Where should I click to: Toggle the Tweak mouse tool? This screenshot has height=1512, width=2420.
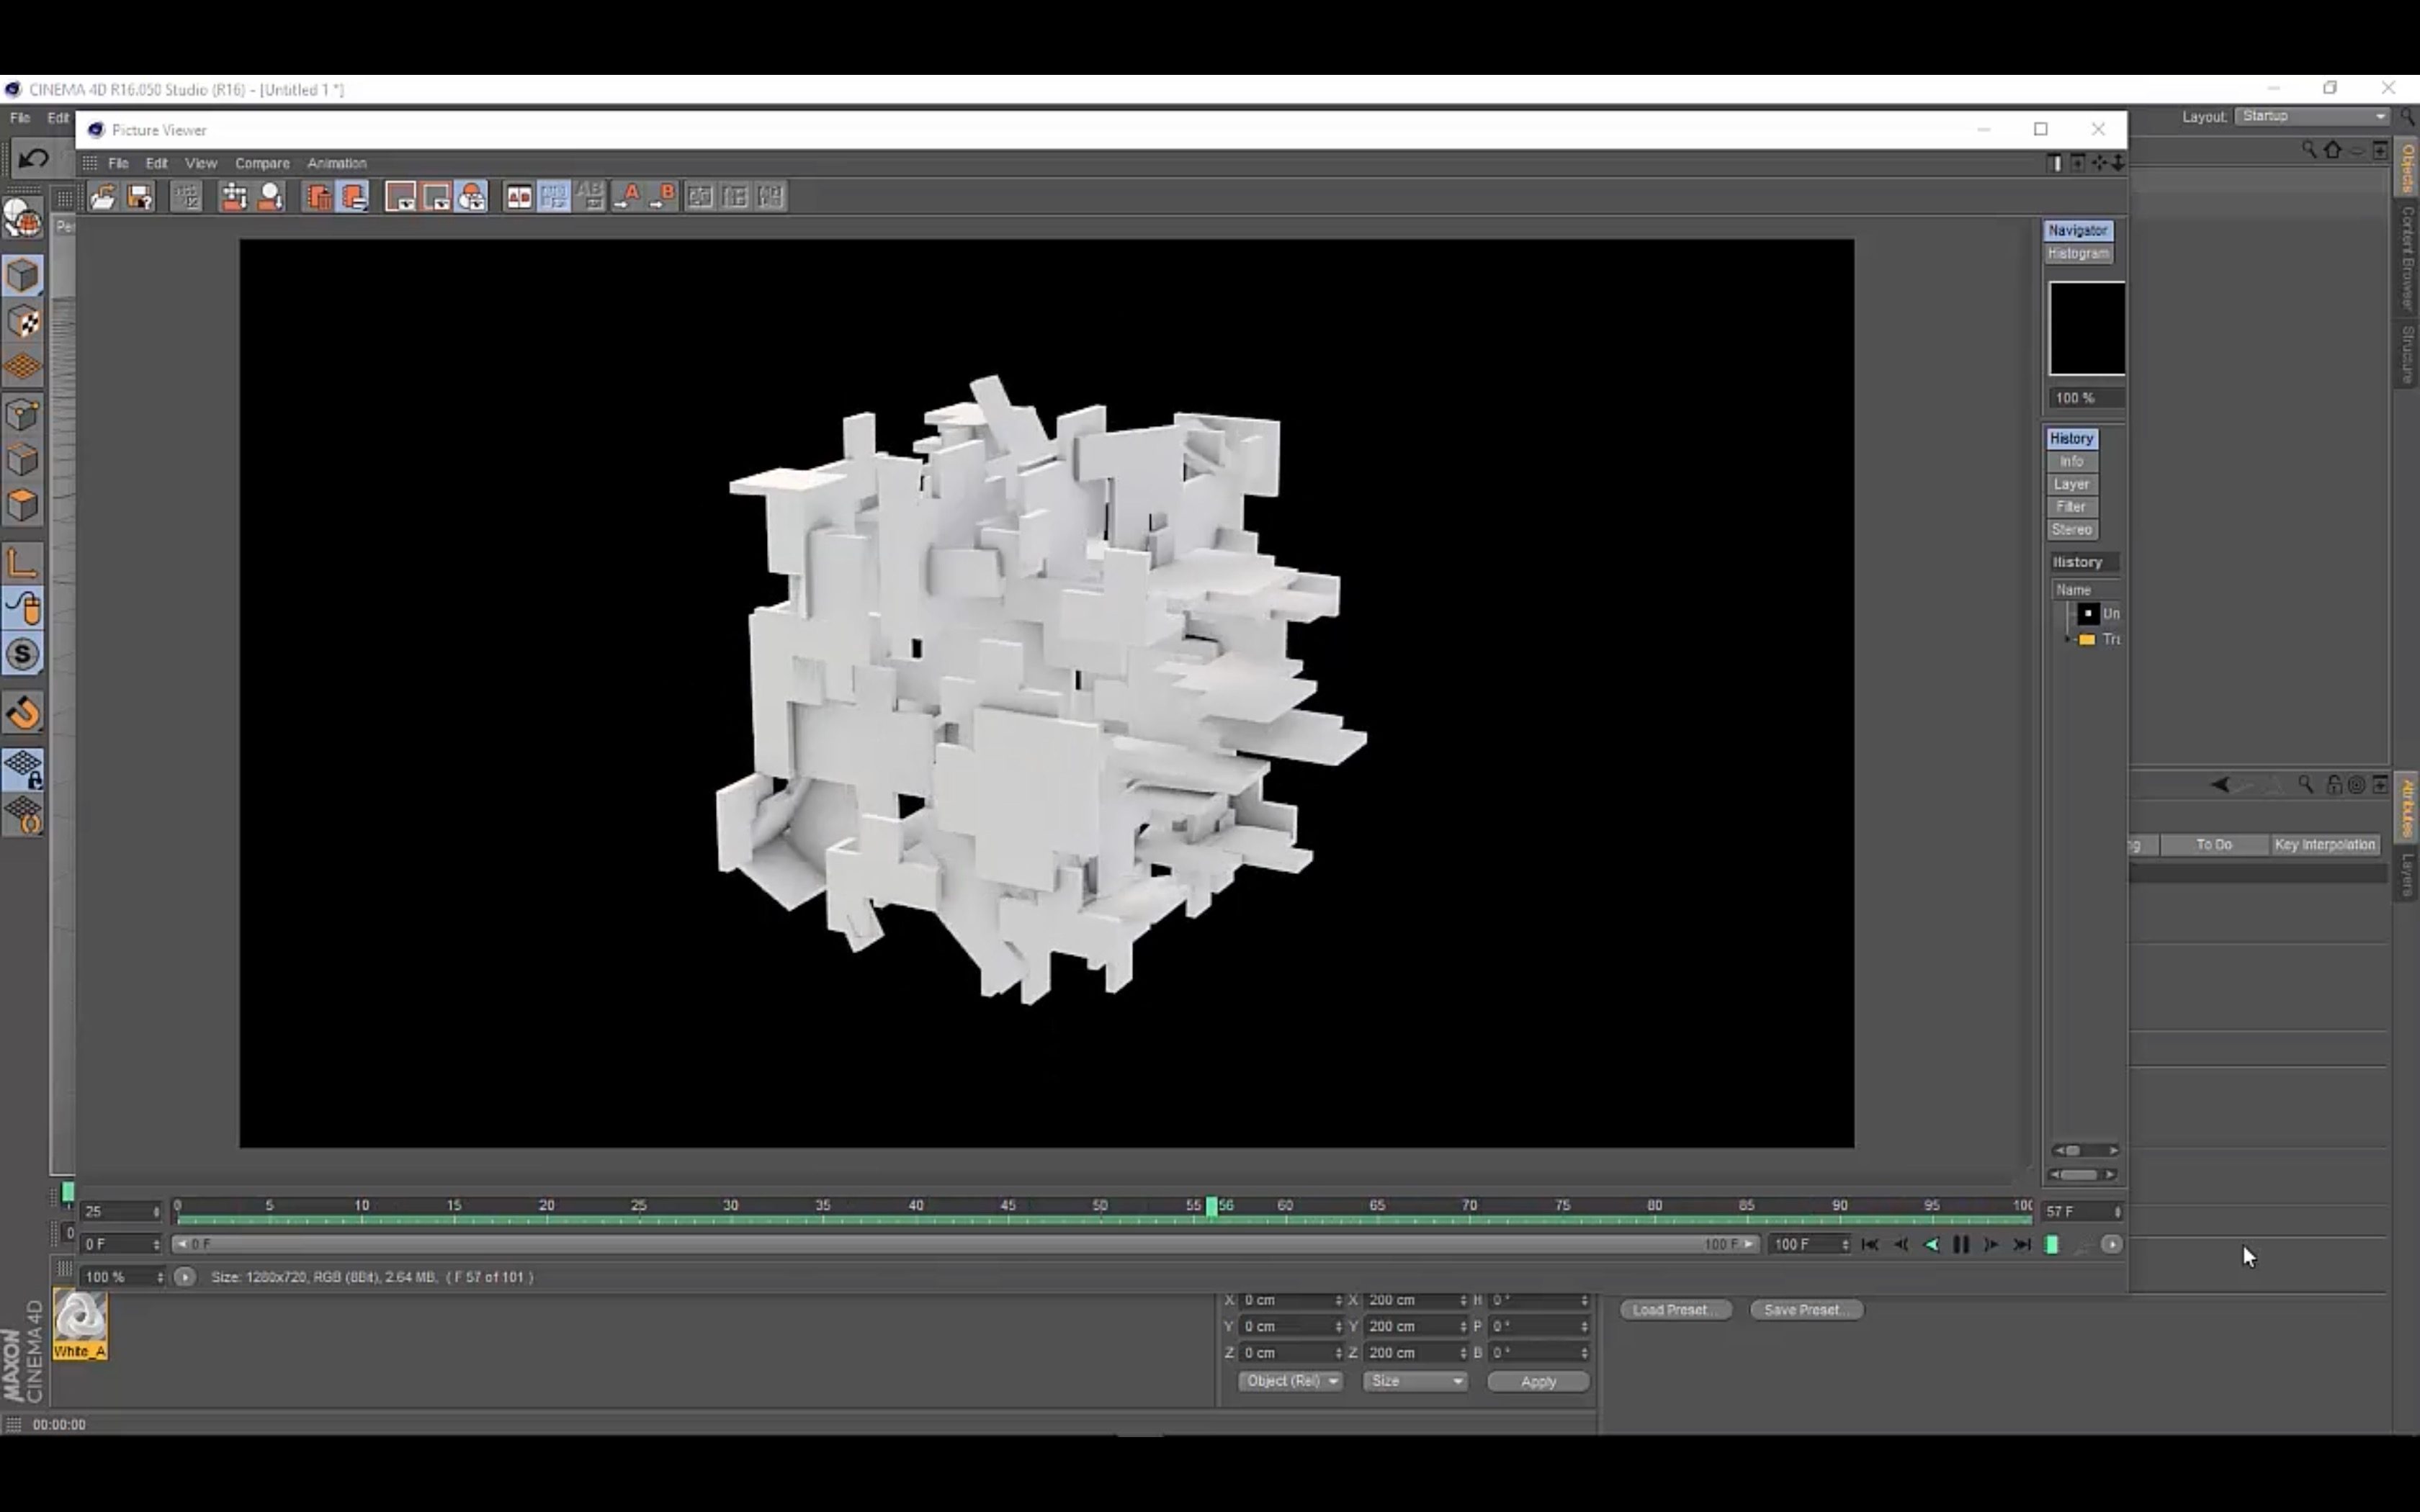[x=23, y=609]
